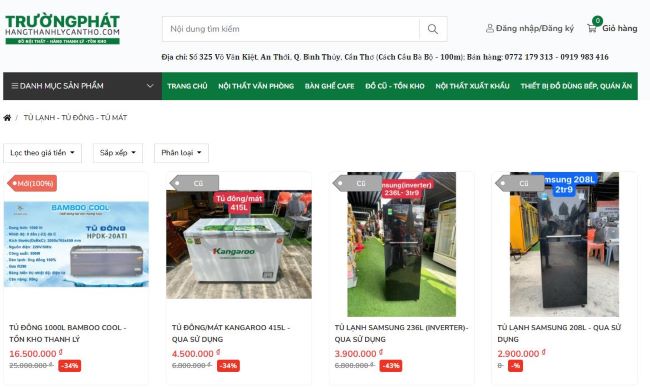Click the -% badge under Samsung 208L
The image size is (650, 387).
tap(515, 366)
